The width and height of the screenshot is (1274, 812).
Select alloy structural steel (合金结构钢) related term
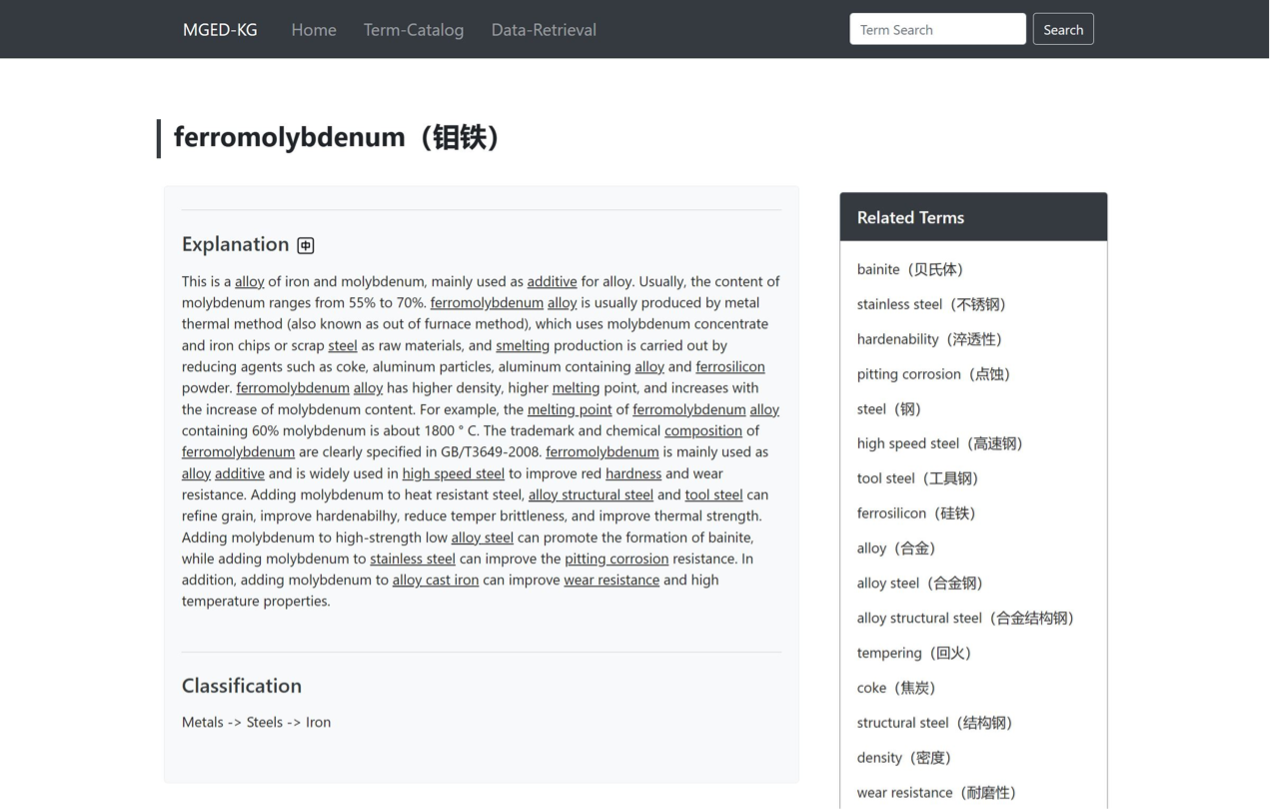[964, 618]
